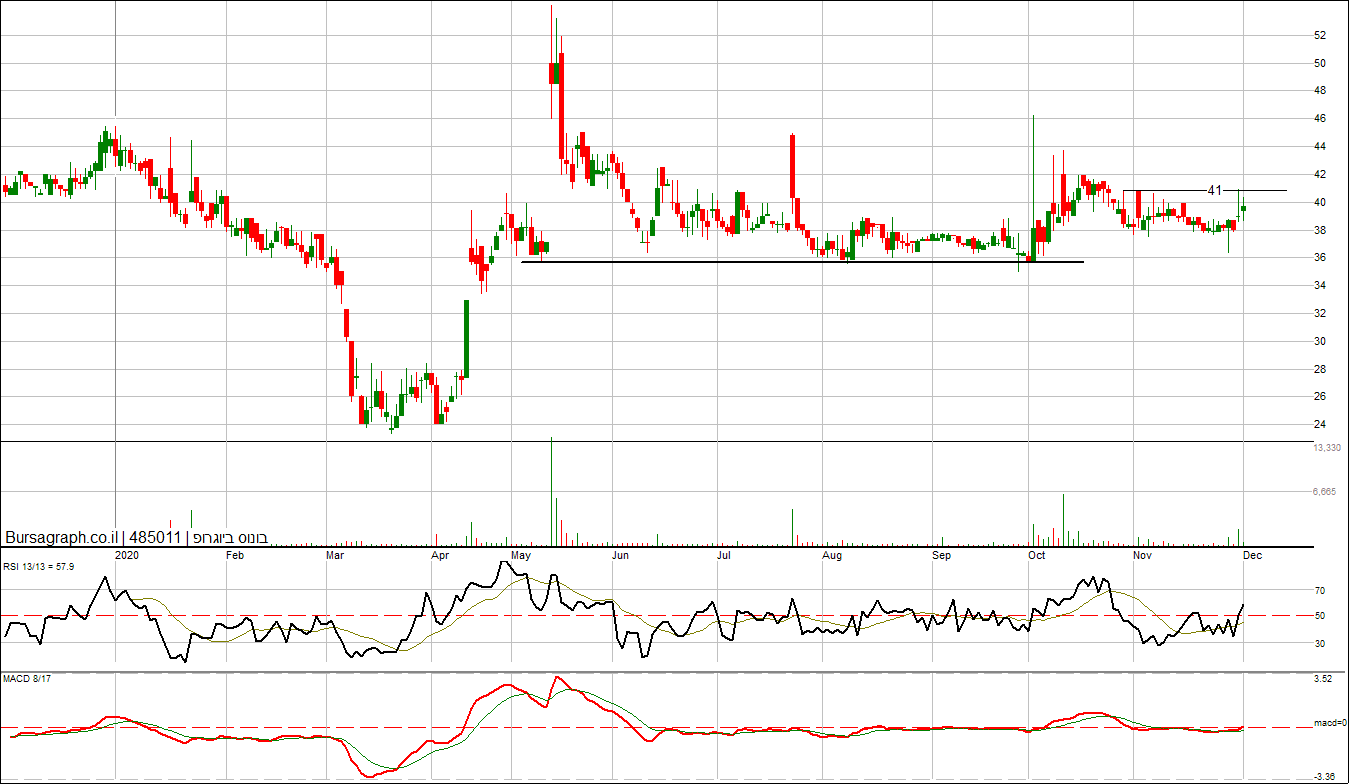Image resolution: width=1349 pixels, height=784 pixels.
Task: Click the 3.52 MACD scale value
Action: [x=1323, y=679]
